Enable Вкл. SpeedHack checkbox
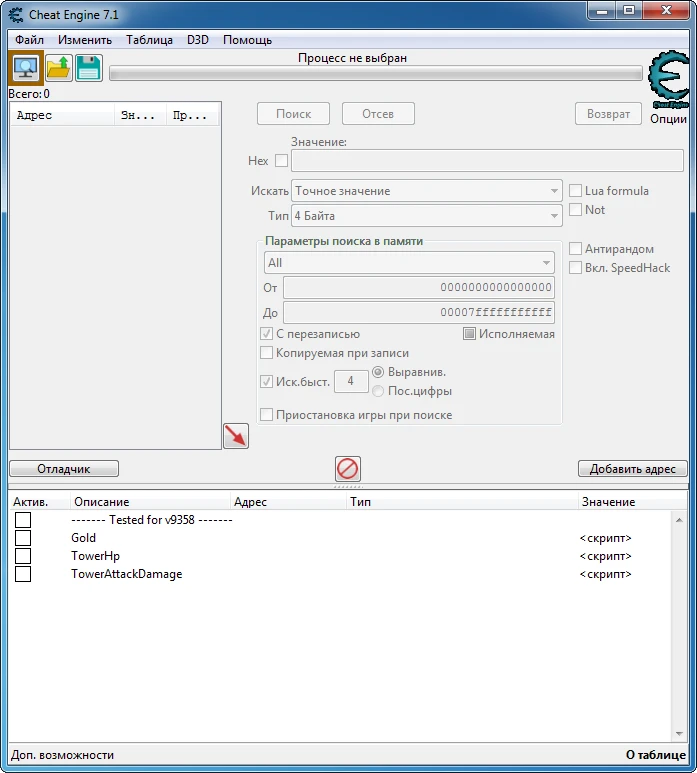The image size is (697, 773). click(x=575, y=268)
